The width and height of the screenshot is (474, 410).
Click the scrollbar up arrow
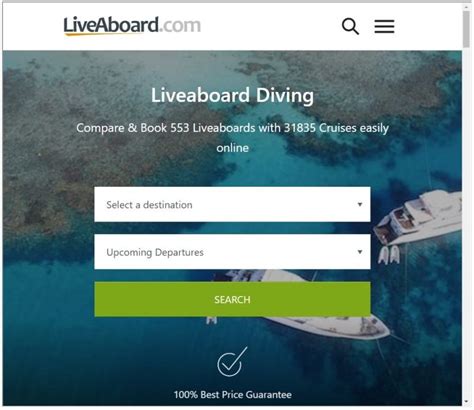click(x=466, y=6)
